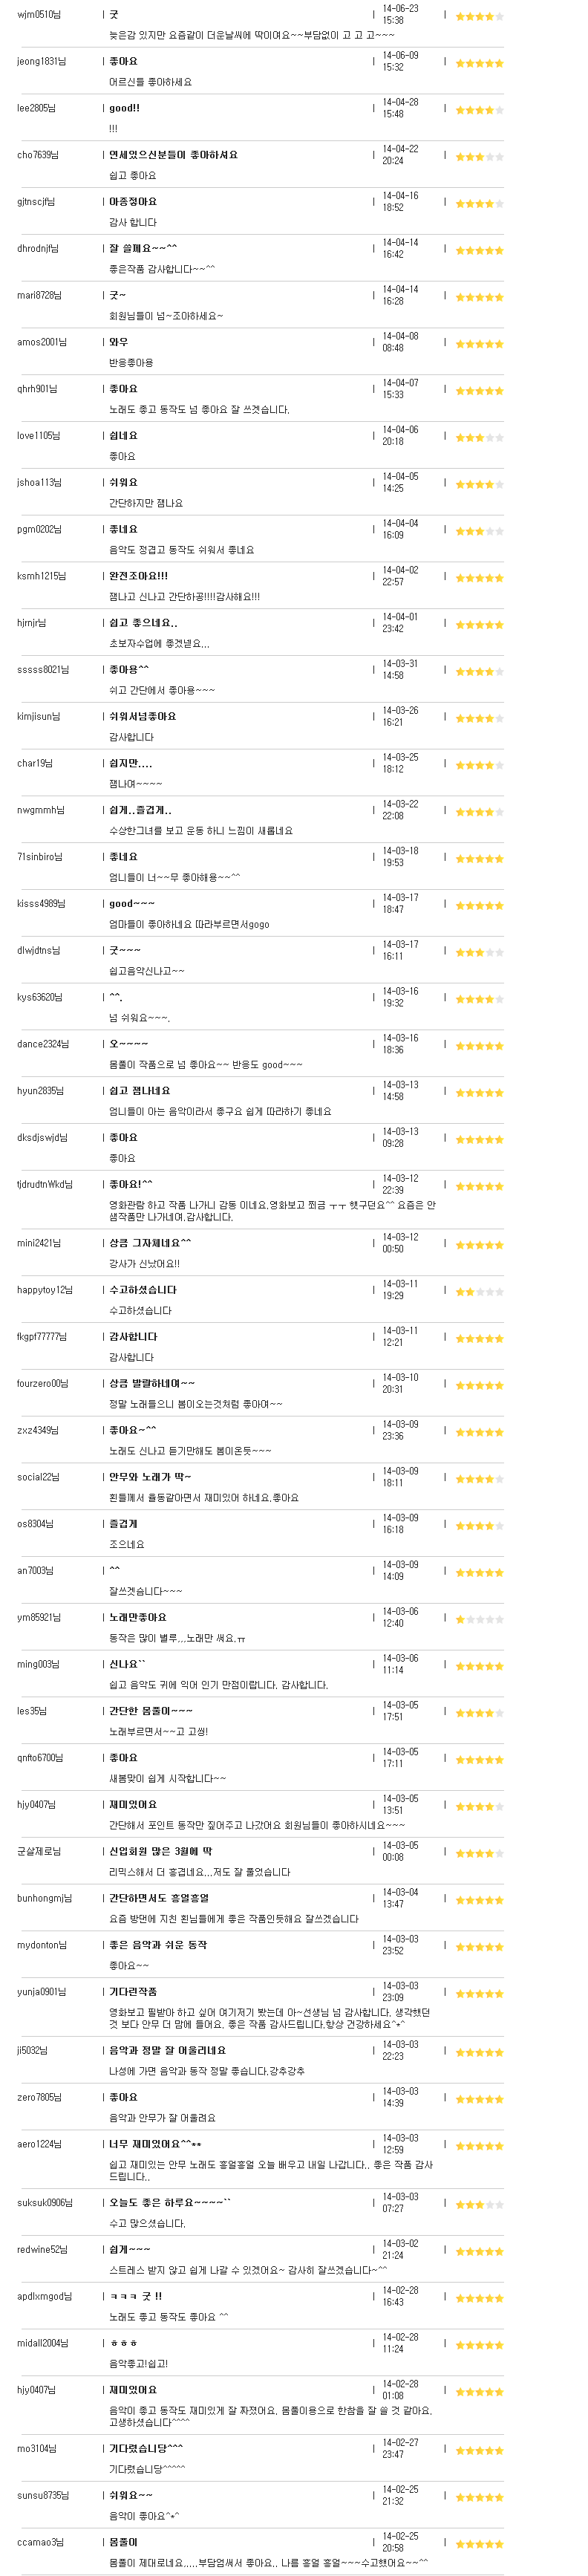Image resolution: width=588 pixels, height=2576 pixels.
Task: Click star rating on wjm0510's review
Action: point(479,16)
